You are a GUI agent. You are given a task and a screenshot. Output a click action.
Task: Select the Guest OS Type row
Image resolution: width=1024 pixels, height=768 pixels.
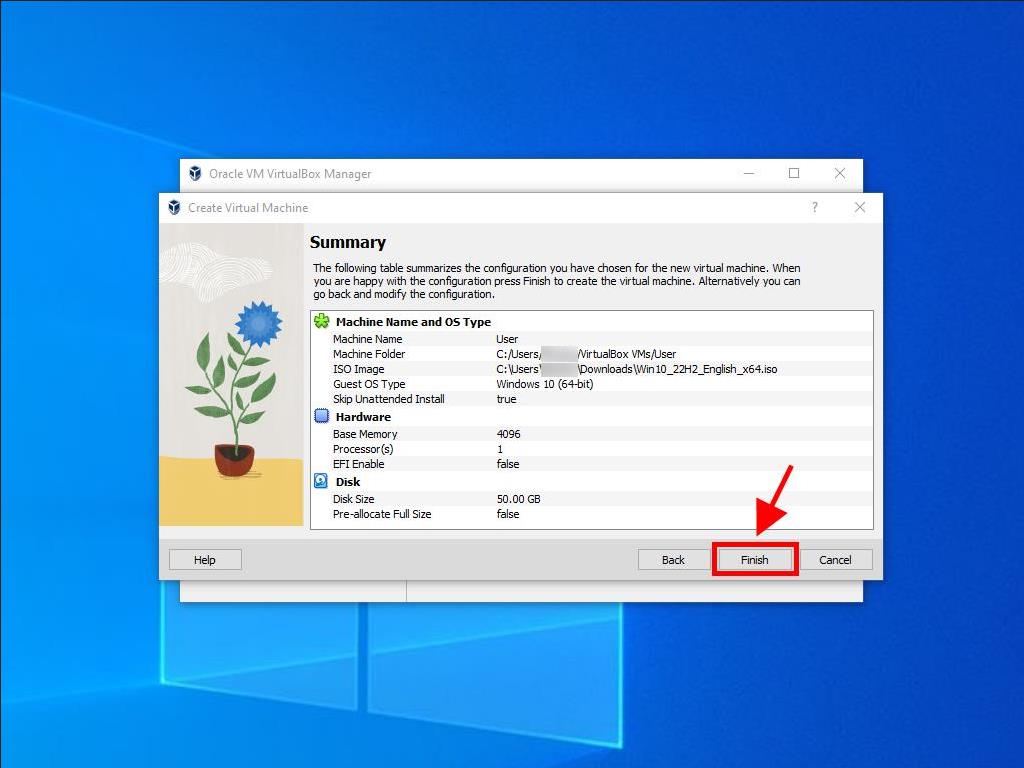(x=590, y=384)
